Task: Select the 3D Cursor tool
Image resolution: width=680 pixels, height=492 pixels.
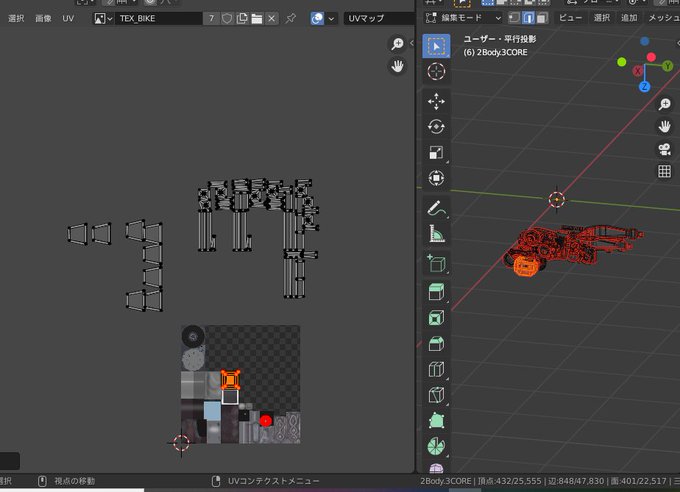Action: 436,72
